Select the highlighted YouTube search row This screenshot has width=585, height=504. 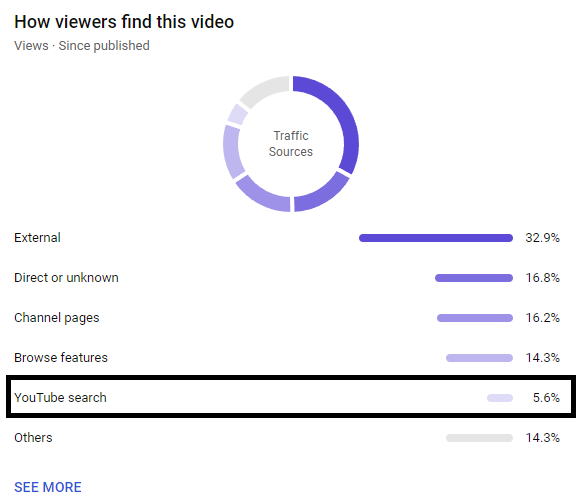[x=291, y=397]
